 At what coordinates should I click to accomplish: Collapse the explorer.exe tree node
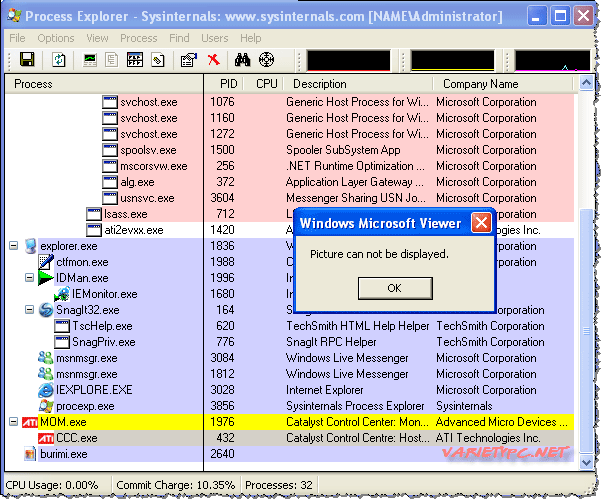pyautogui.click(x=13, y=246)
